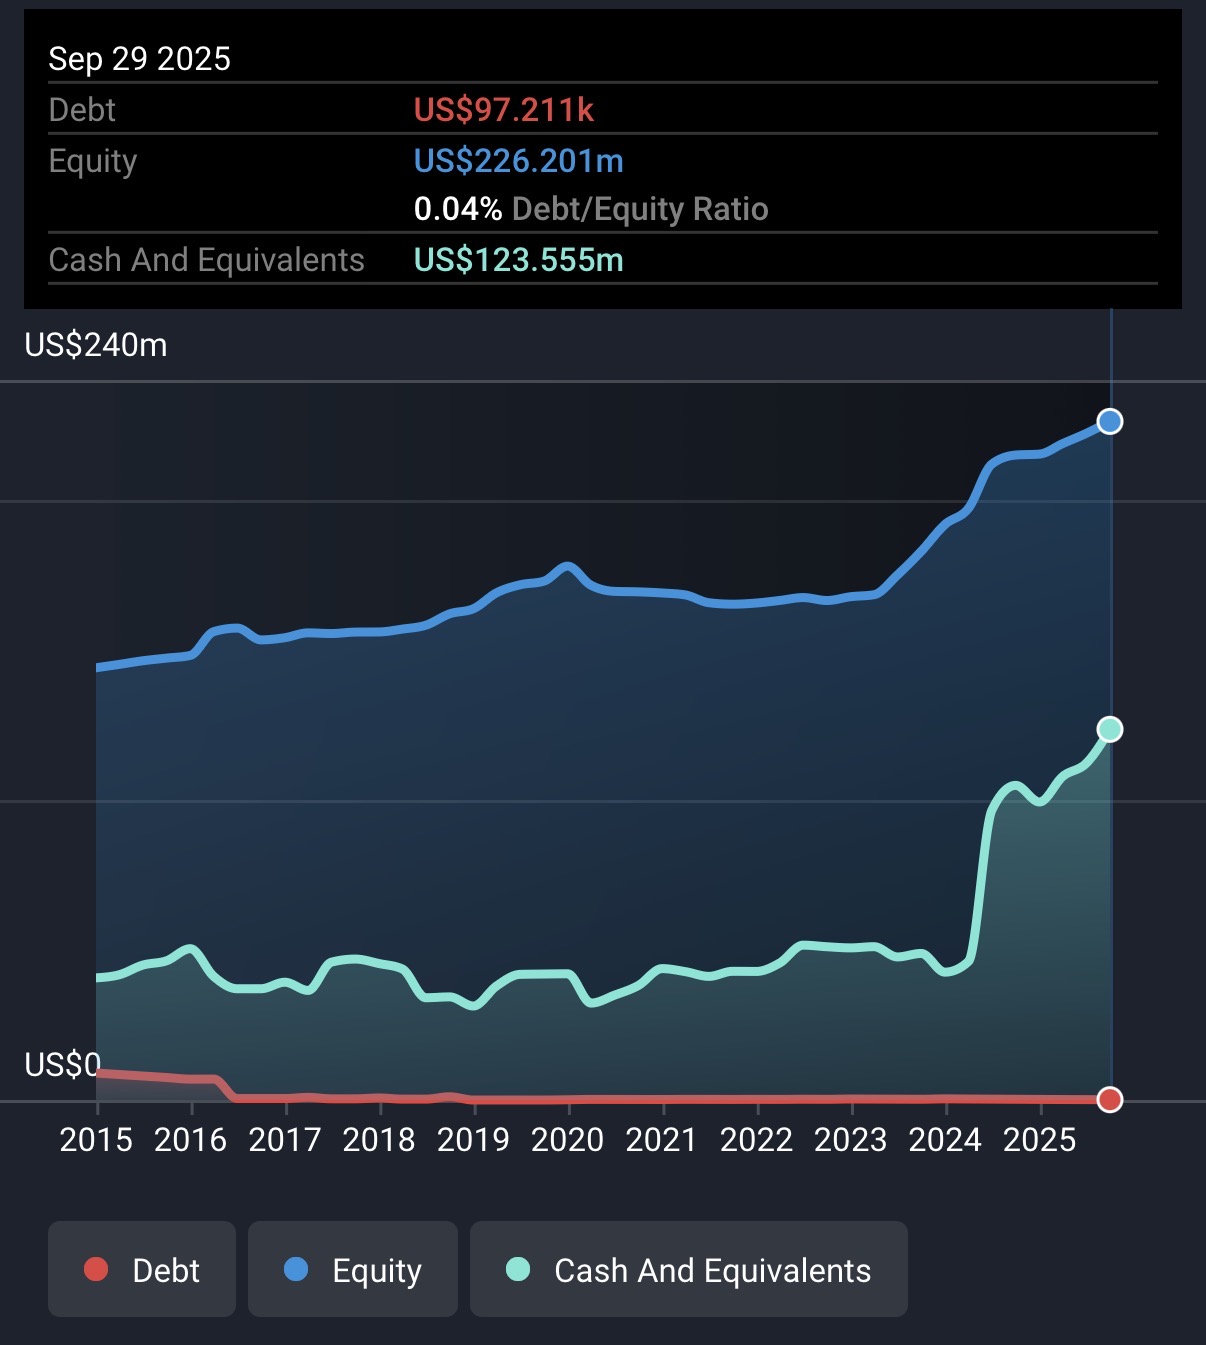Click the teal dot in the Cash legend

point(518,1269)
